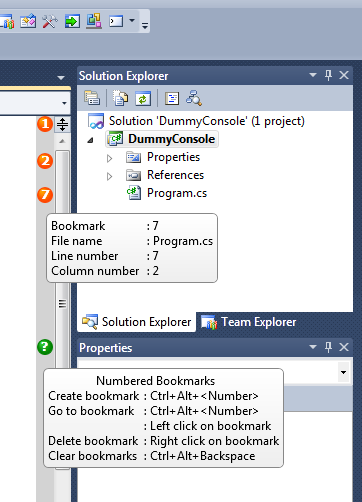Select the Properties folder in the tree
This screenshot has width=362, height=502.
tap(173, 157)
